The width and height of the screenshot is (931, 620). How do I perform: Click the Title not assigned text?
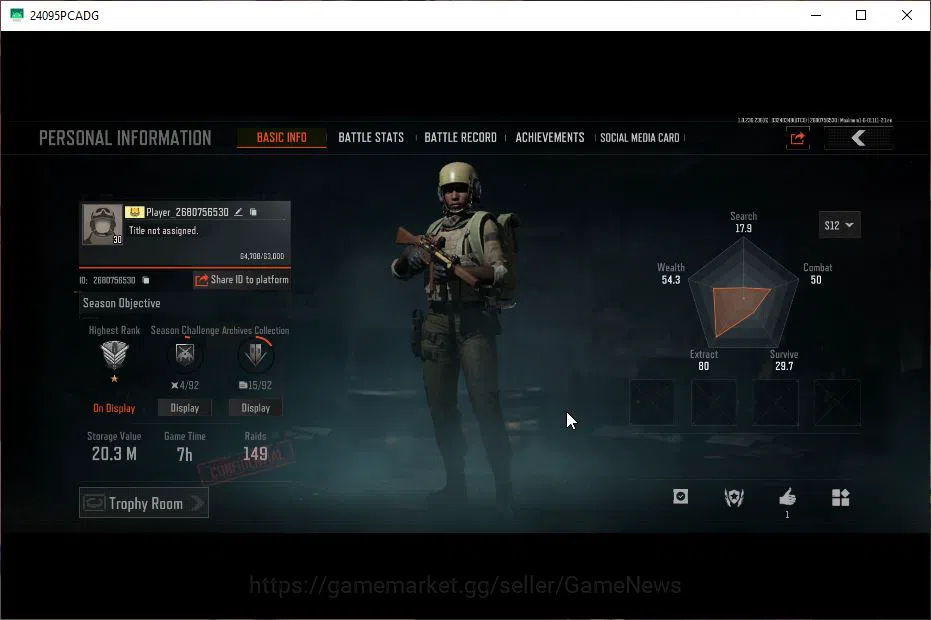[x=164, y=230]
